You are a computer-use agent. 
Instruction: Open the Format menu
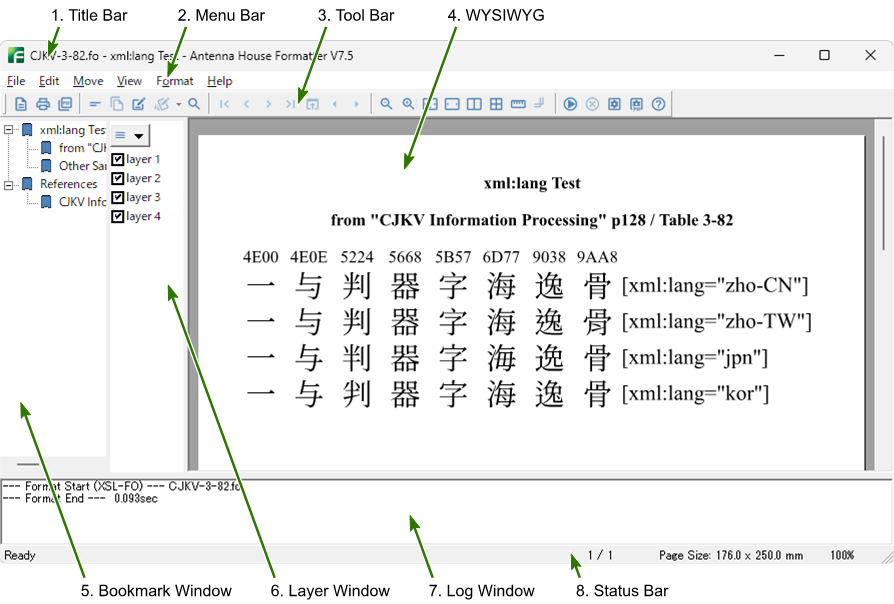[x=175, y=81]
